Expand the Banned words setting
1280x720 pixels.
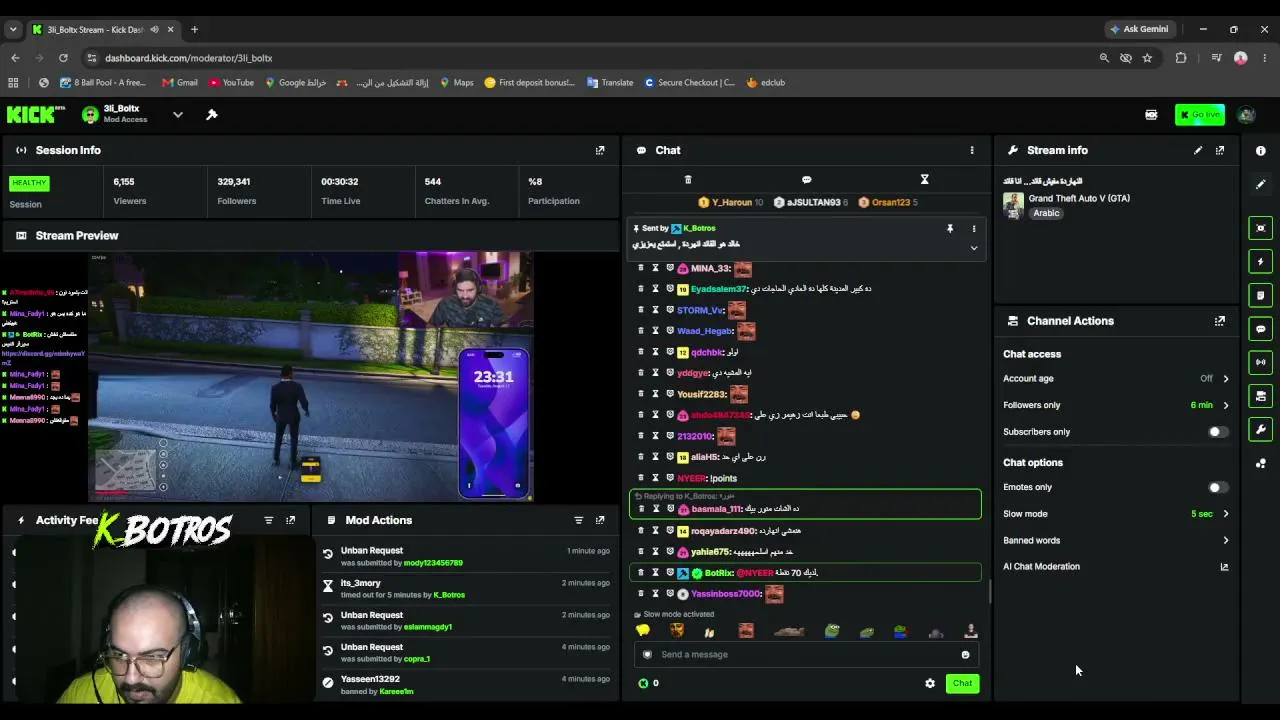pos(1226,541)
